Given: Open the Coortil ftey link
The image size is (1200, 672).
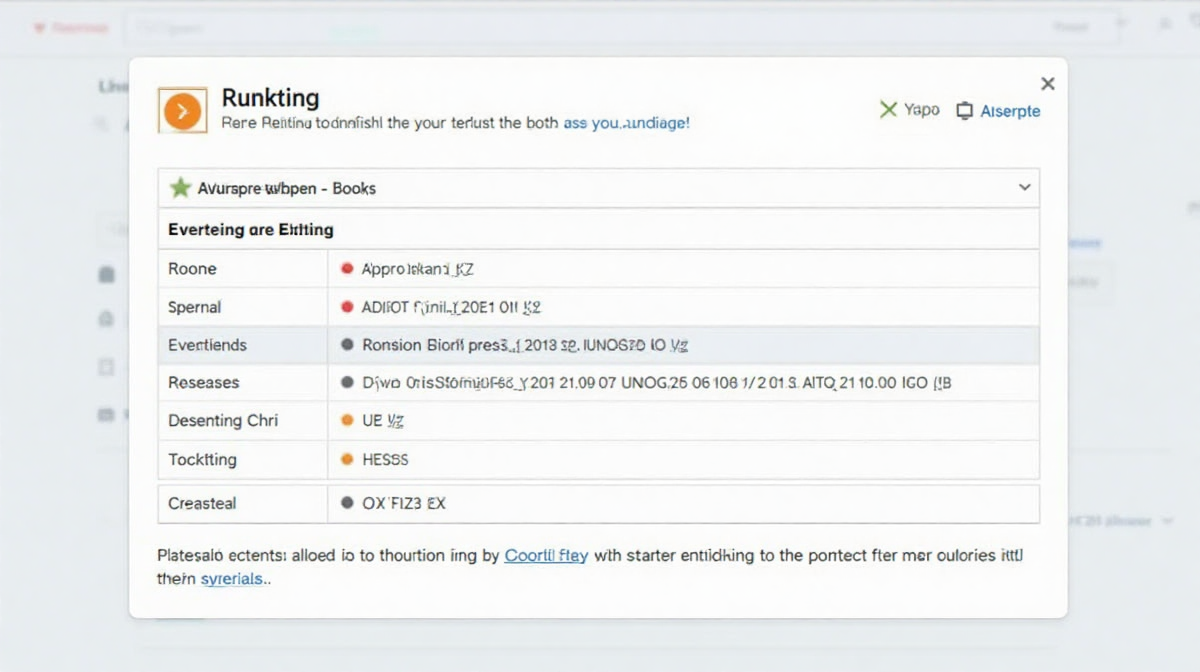Looking at the screenshot, I should 546,556.
